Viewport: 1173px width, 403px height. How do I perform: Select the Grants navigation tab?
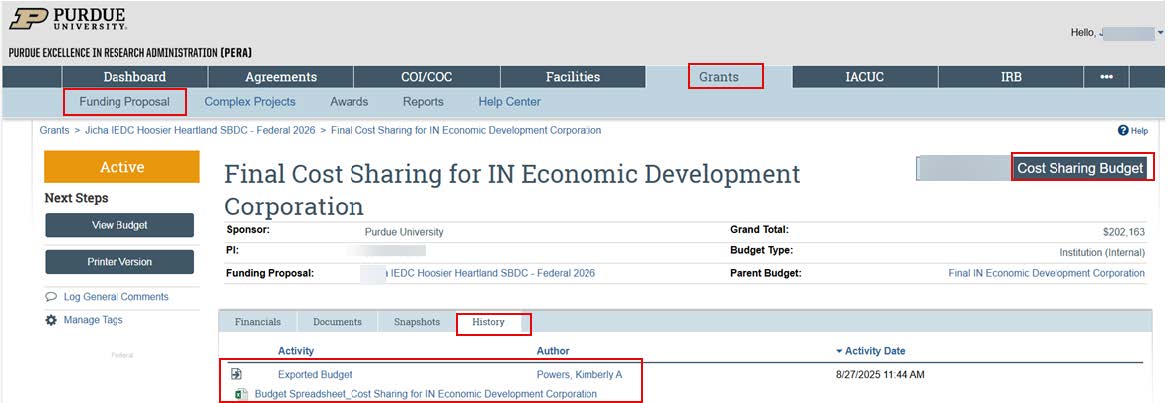click(x=718, y=77)
